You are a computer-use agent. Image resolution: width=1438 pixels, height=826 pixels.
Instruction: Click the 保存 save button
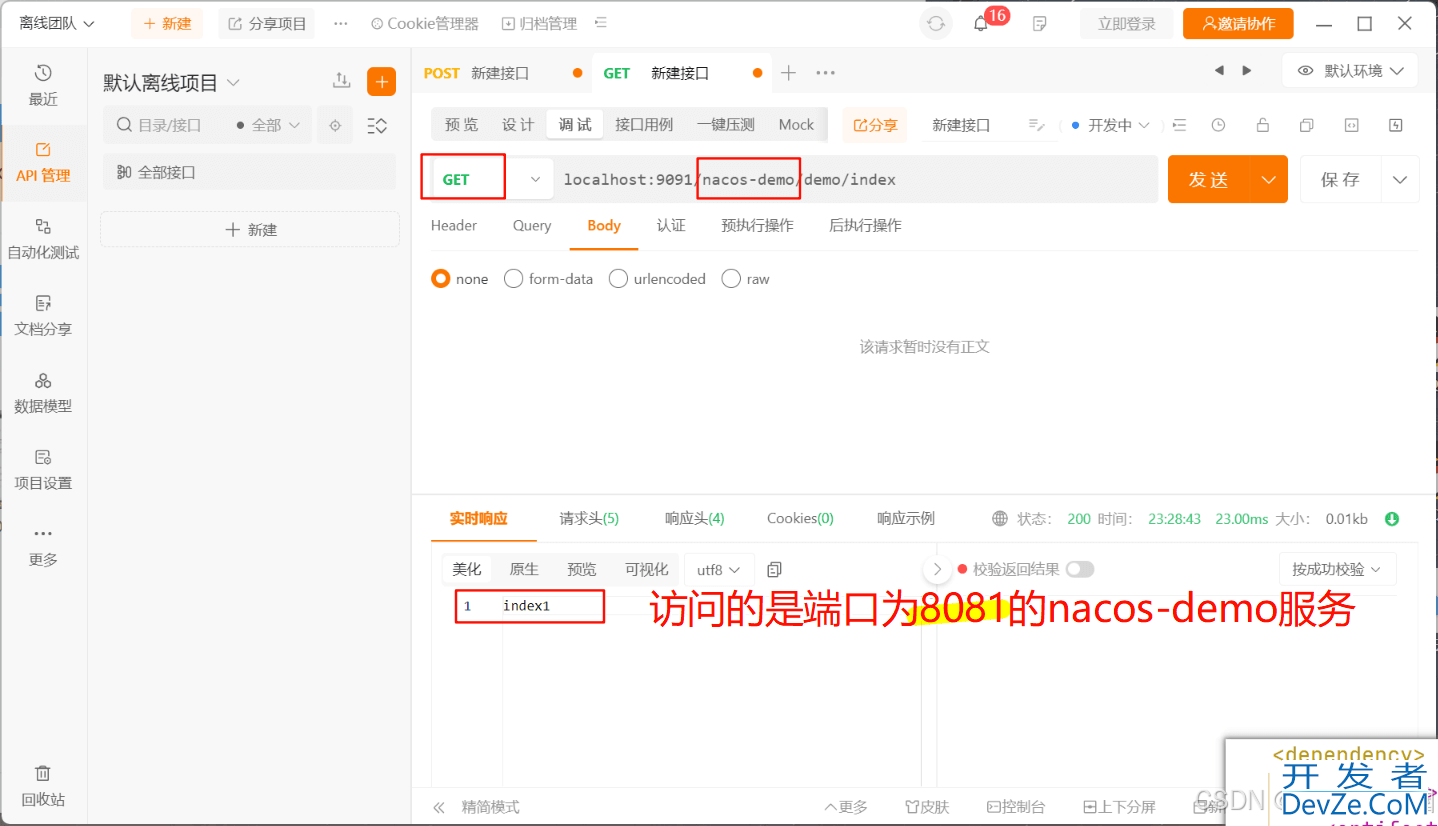pyautogui.click(x=1340, y=179)
